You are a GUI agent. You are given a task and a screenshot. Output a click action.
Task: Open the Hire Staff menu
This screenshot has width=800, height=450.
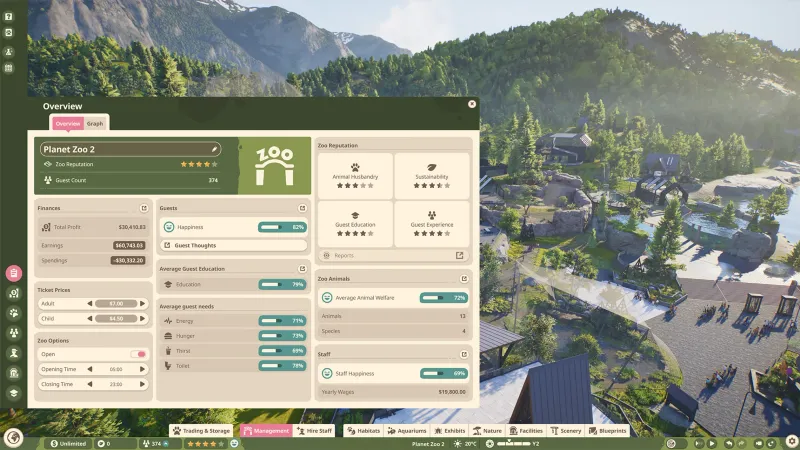tap(314, 431)
